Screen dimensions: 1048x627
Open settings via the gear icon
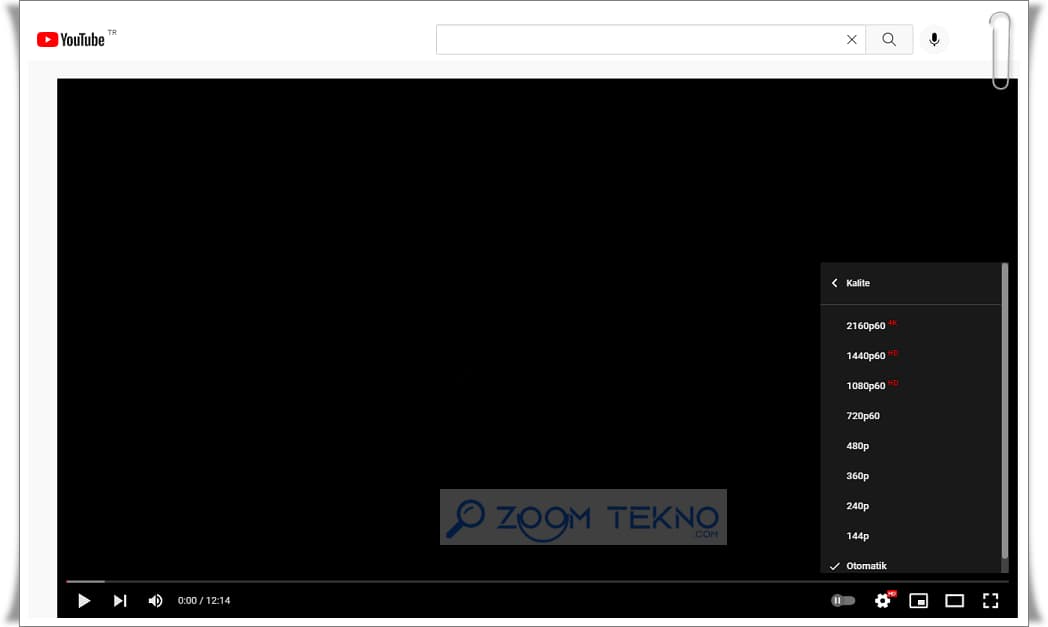(x=882, y=601)
